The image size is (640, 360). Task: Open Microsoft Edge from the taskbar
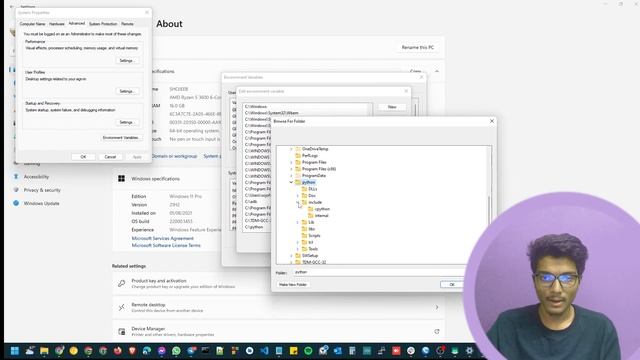(147, 351)
